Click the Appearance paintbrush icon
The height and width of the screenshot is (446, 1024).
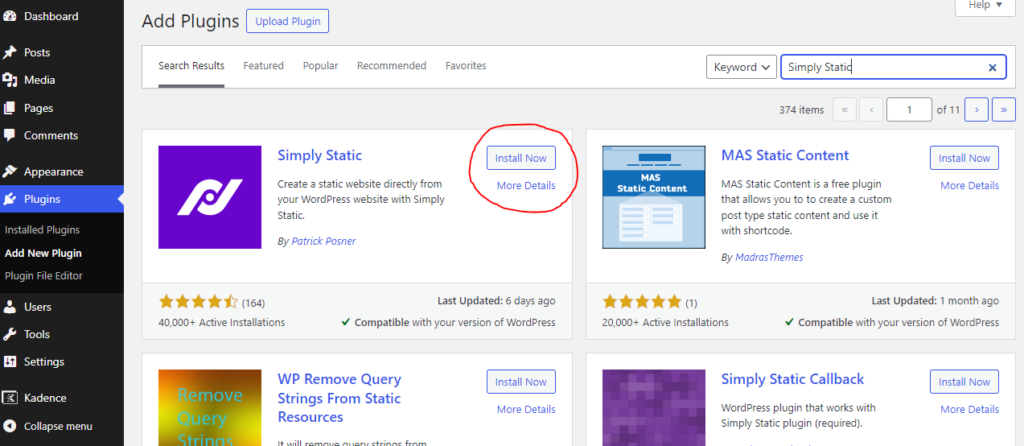point(9,172)
